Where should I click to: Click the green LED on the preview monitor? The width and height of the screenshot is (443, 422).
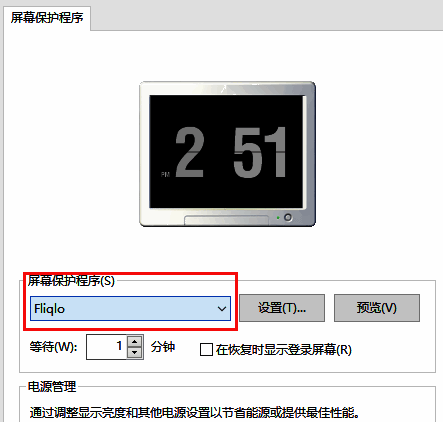pos(278,218)
